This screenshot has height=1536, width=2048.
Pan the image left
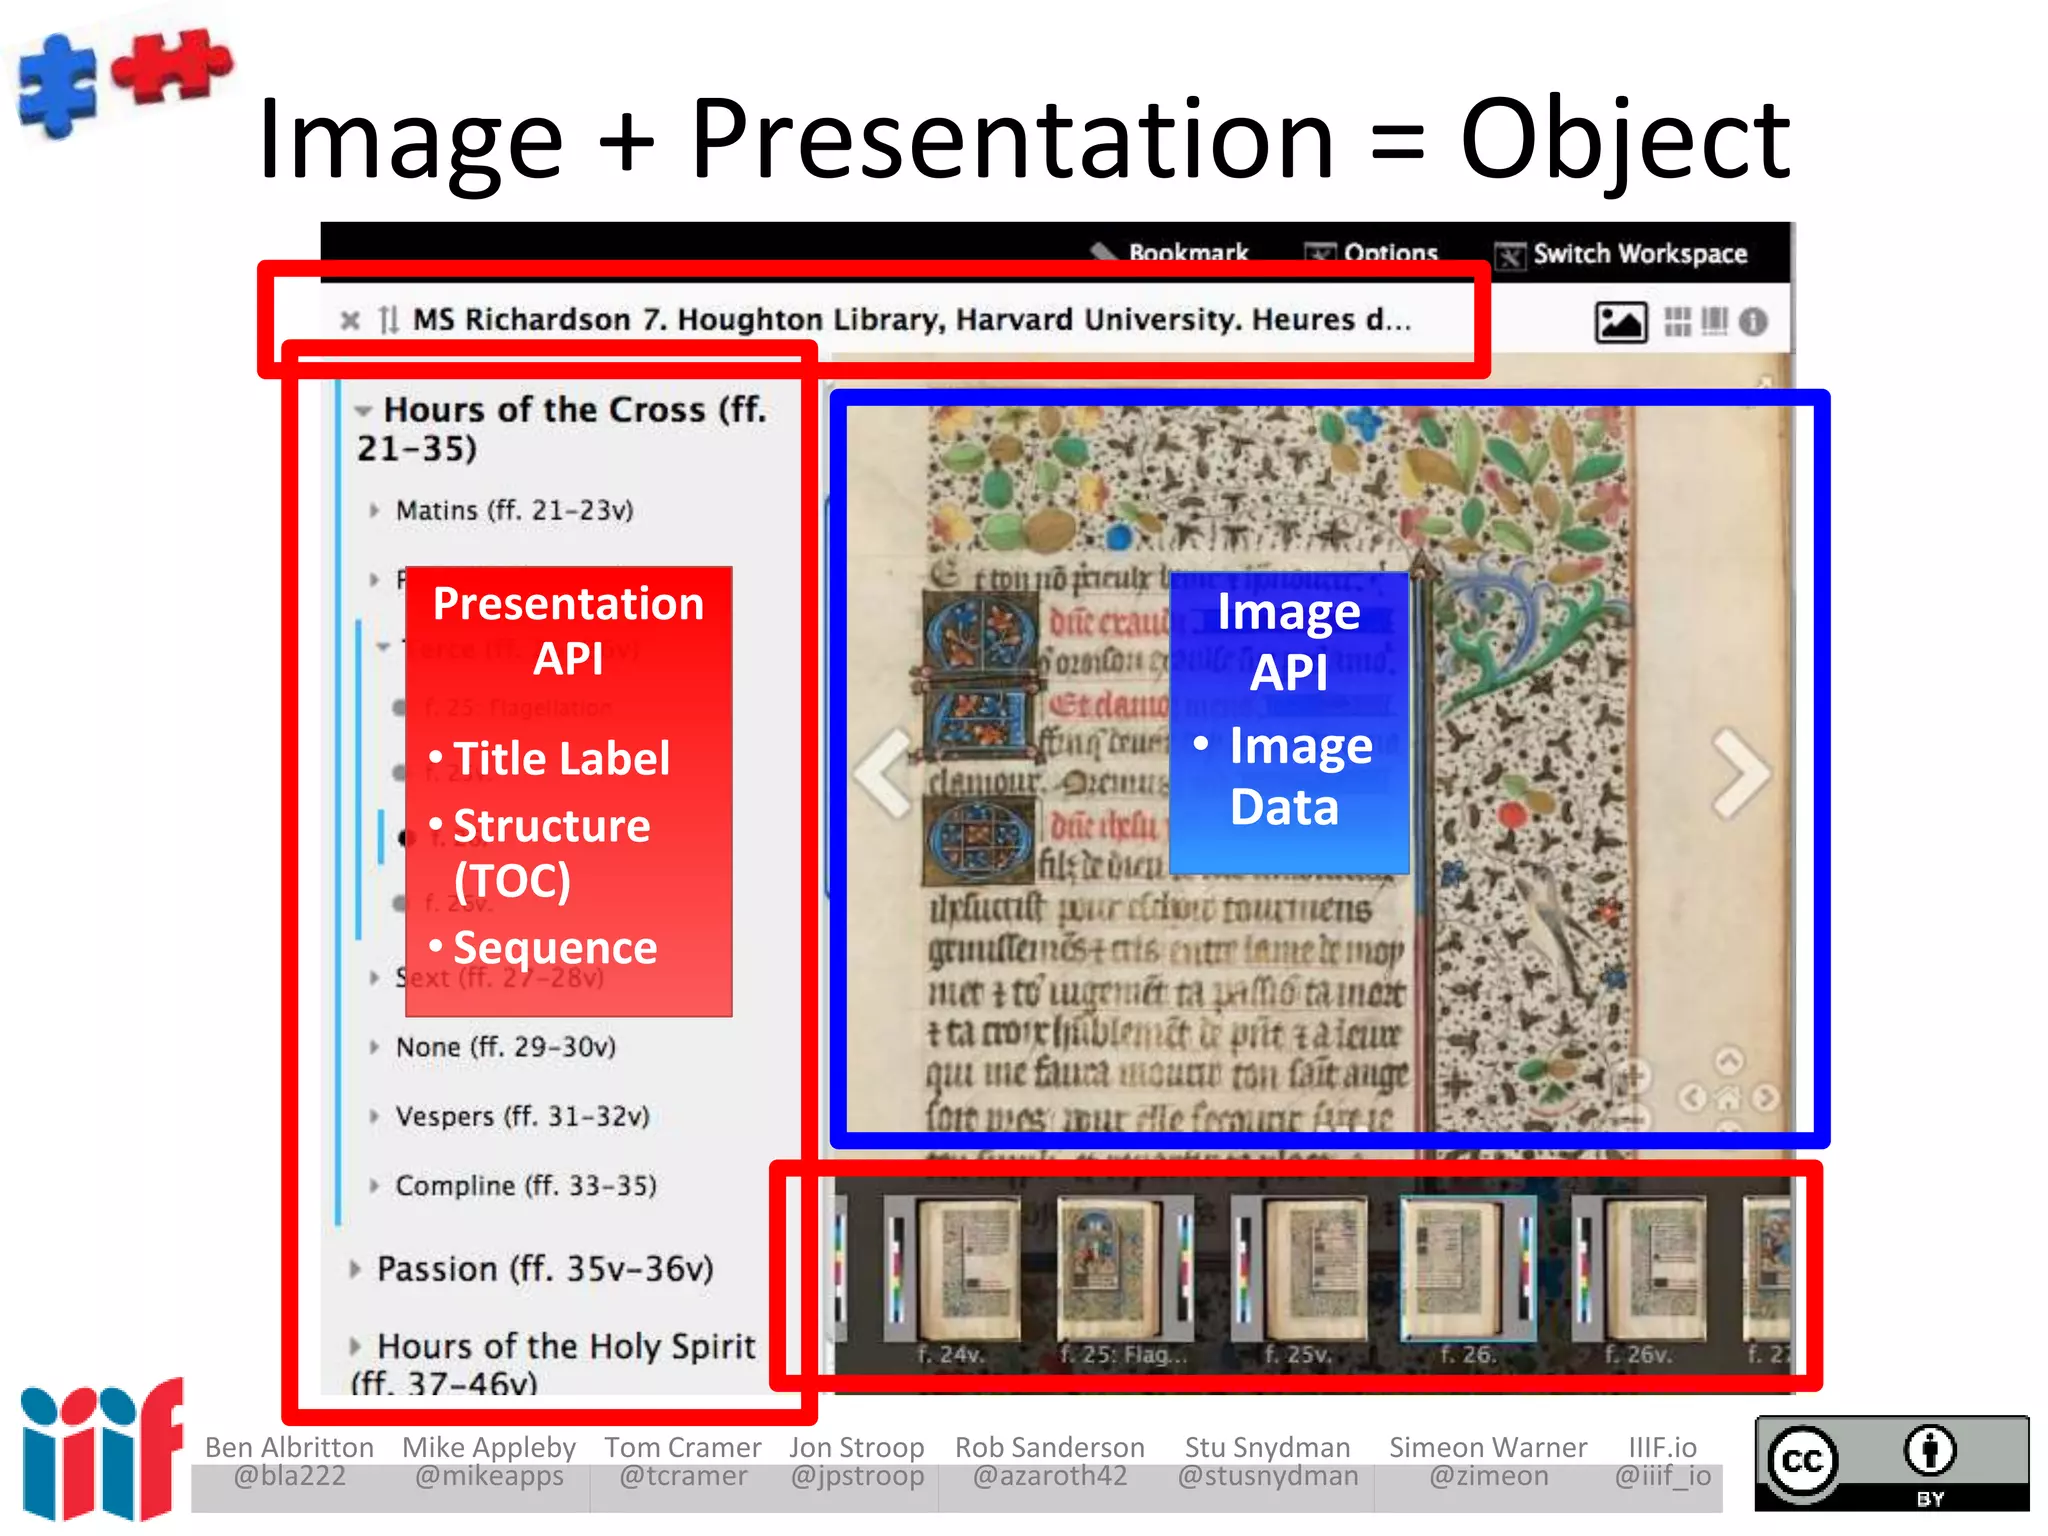(1692, 1098)
